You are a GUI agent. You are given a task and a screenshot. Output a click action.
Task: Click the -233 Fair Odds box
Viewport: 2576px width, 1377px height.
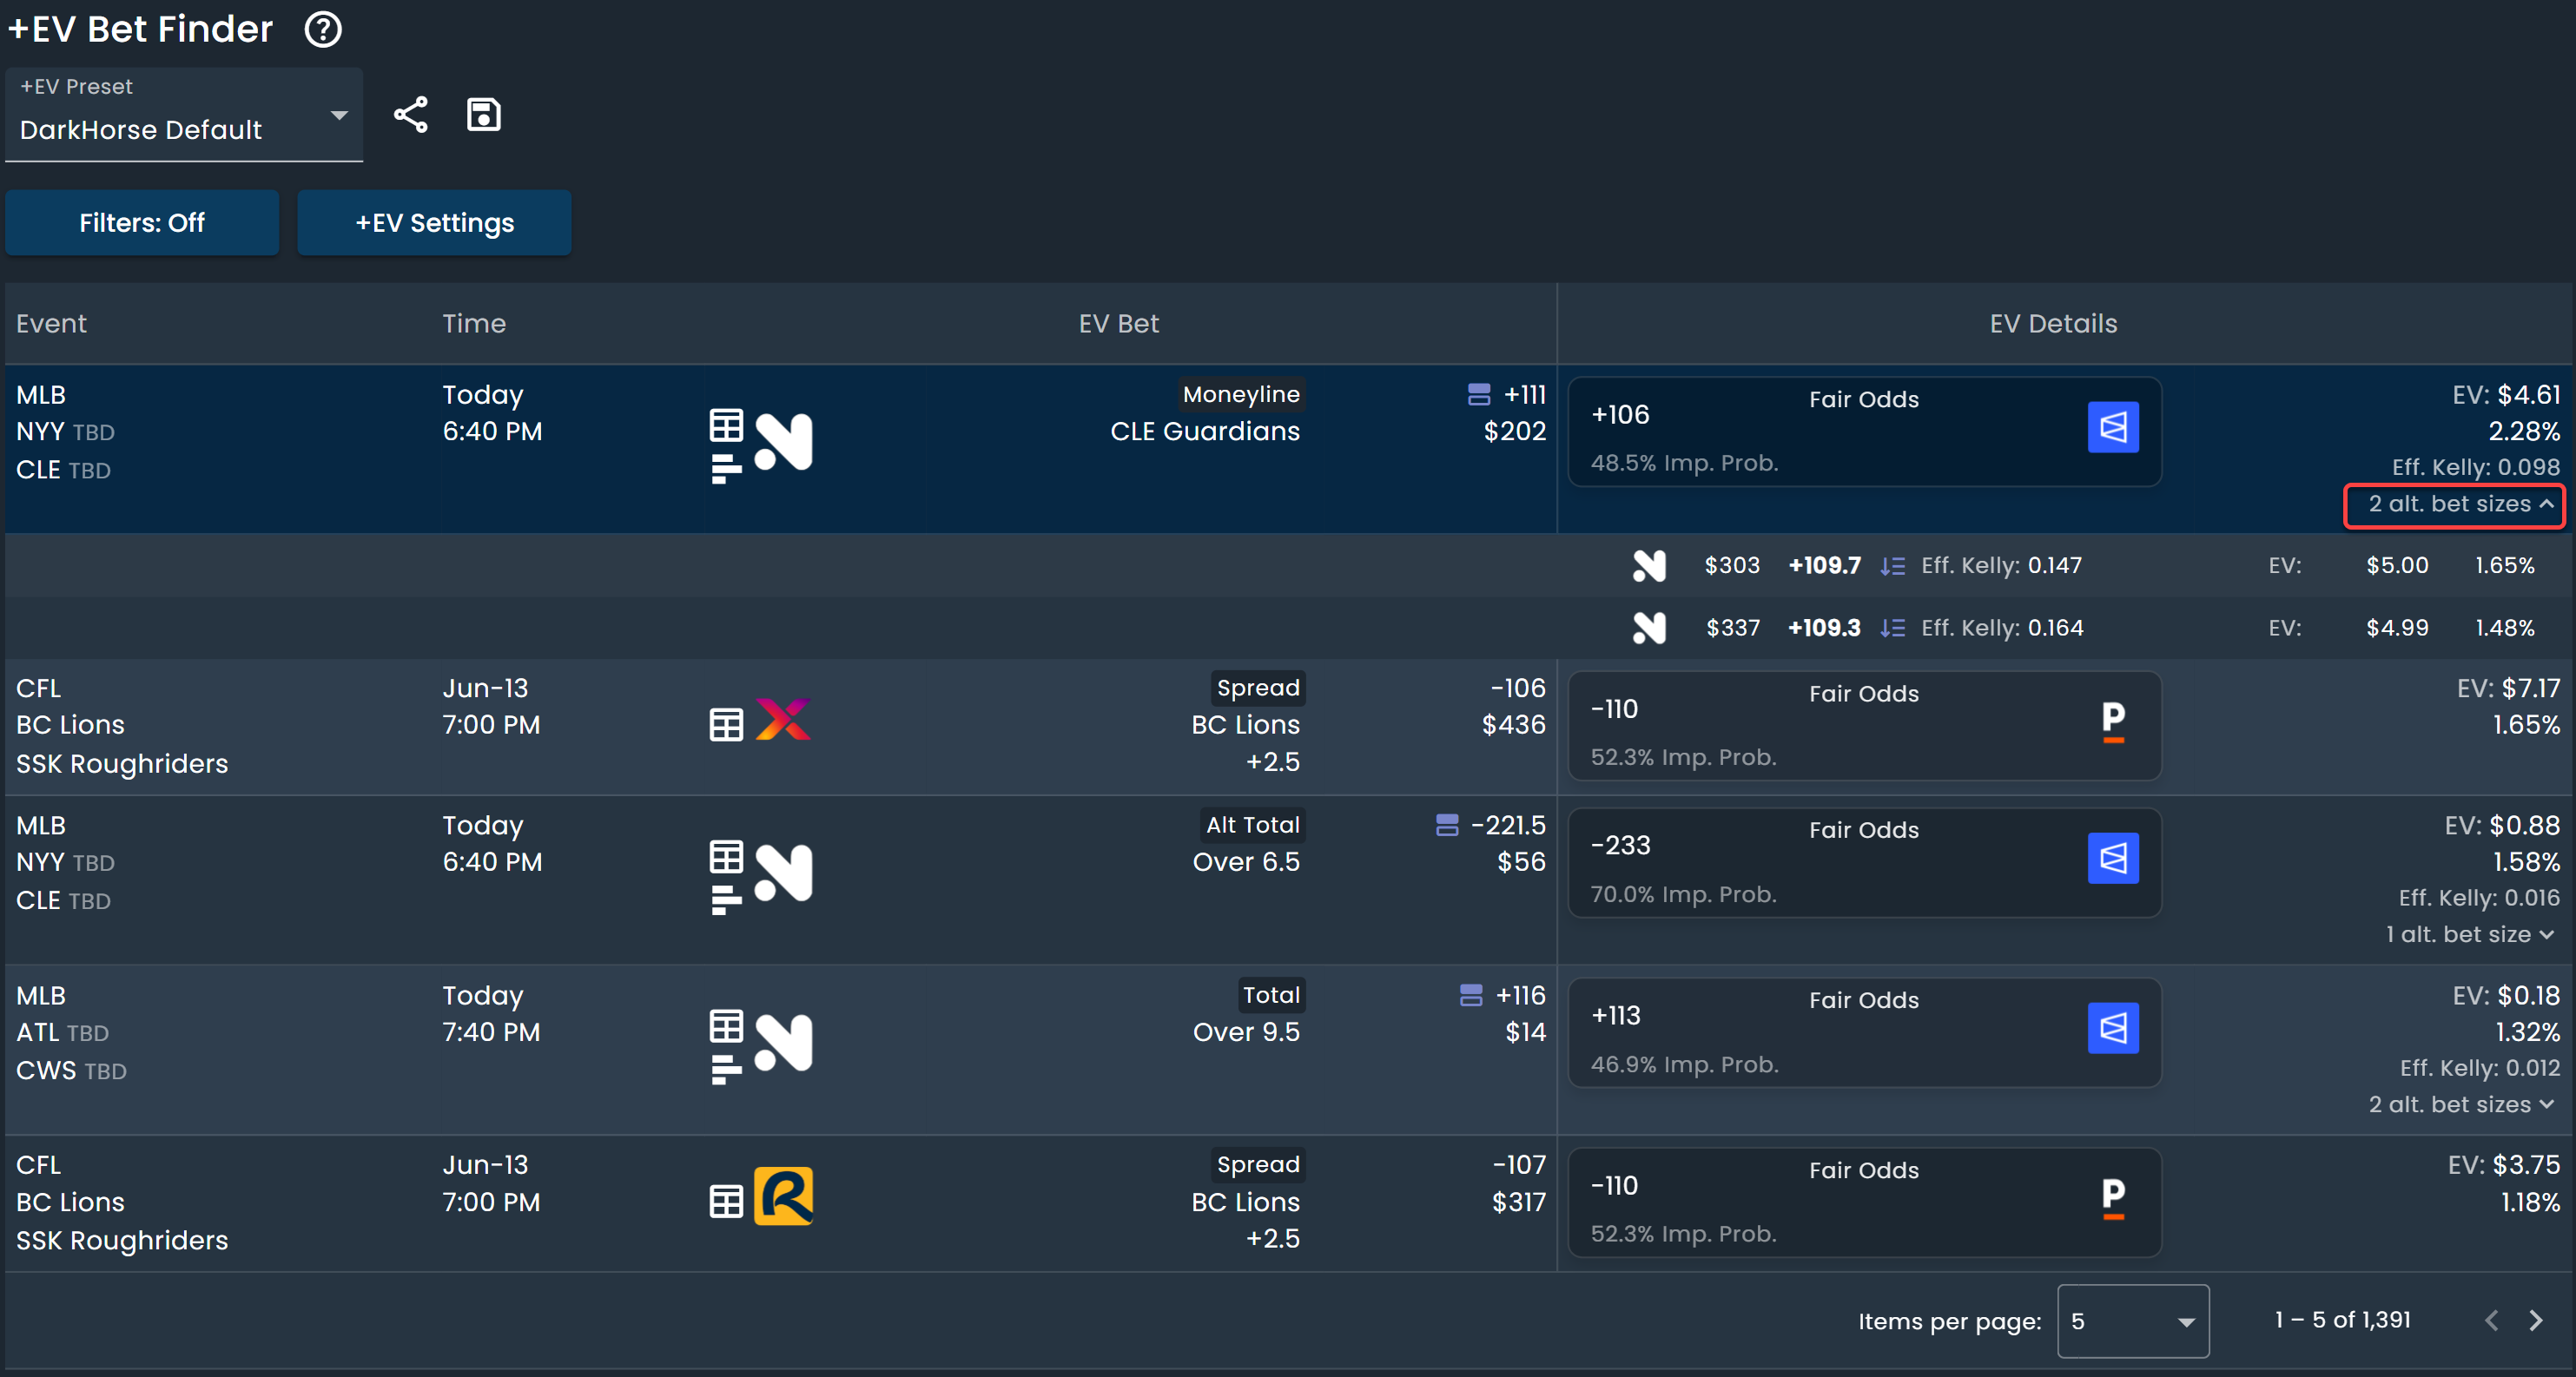tap(1864, 863)
